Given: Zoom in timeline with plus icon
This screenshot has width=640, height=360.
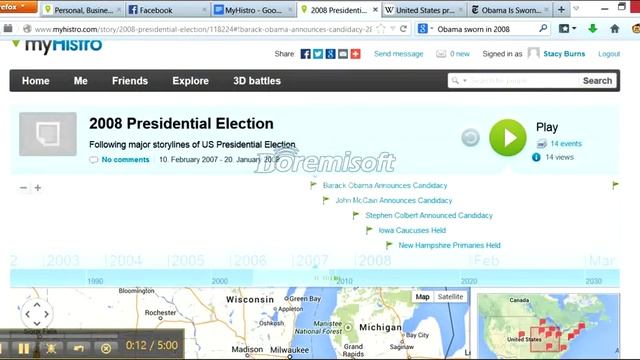Looking at the screenshot, I should [x=38, y=188].
